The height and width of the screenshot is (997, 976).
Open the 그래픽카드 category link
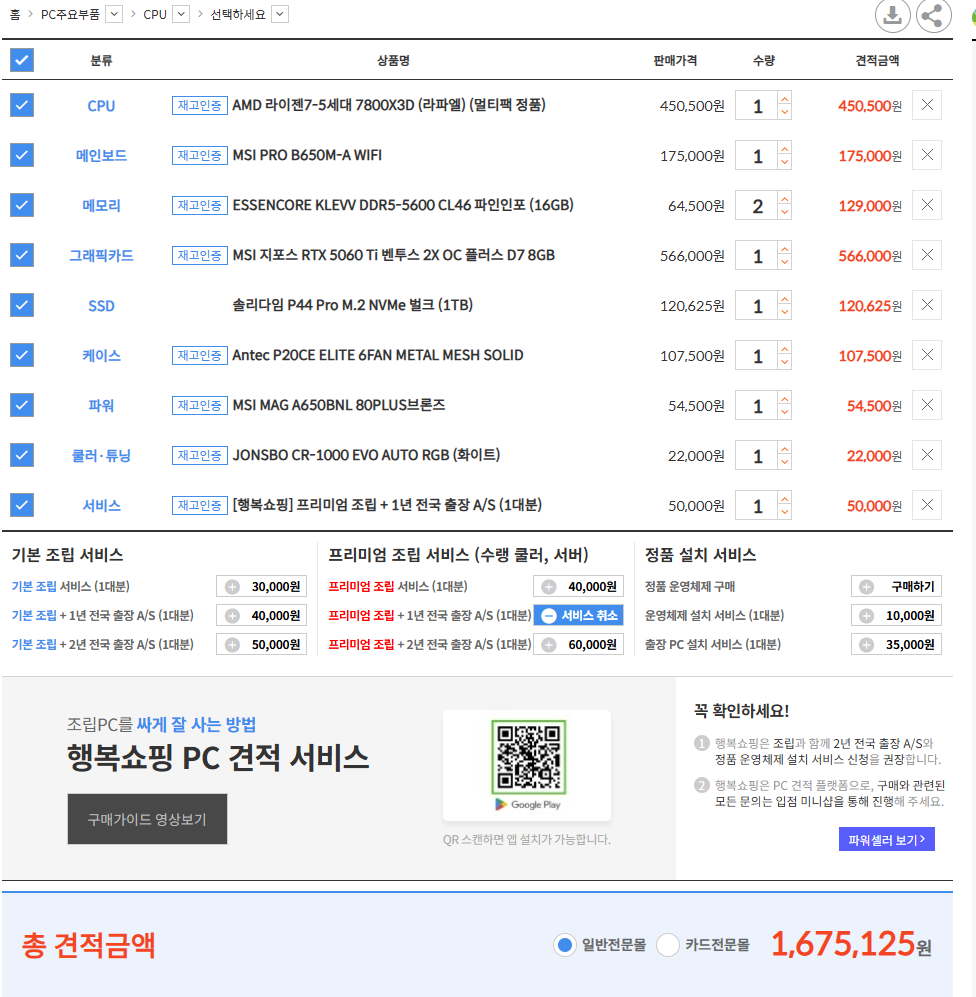pos(101,256)
